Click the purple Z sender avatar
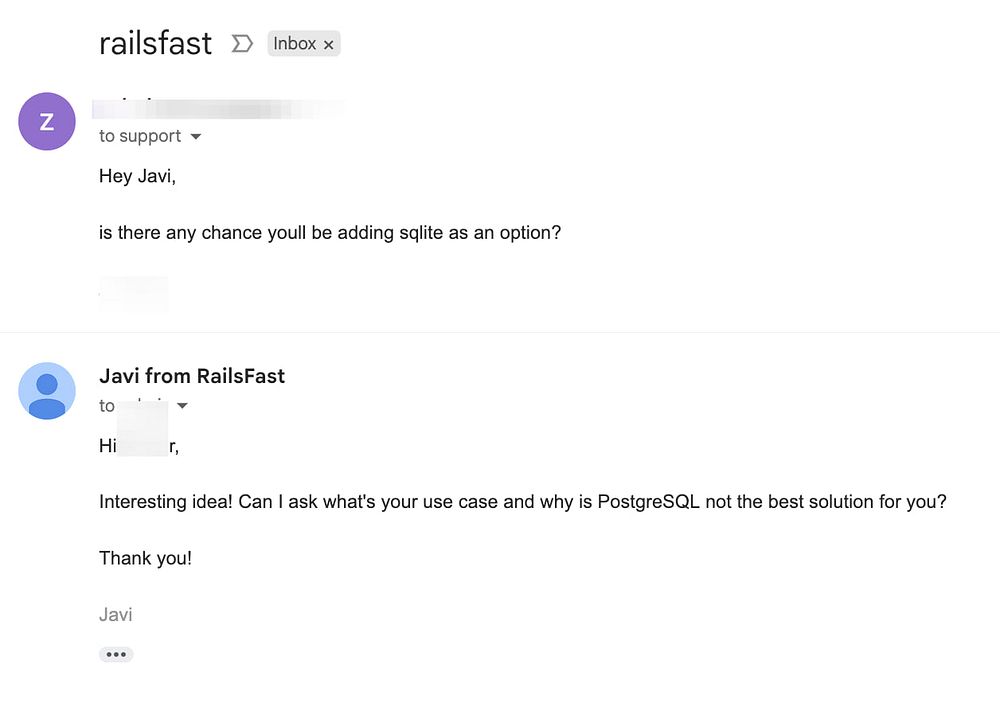The image size is (1000, 723). pyautogui.click(x=47, y=121)
